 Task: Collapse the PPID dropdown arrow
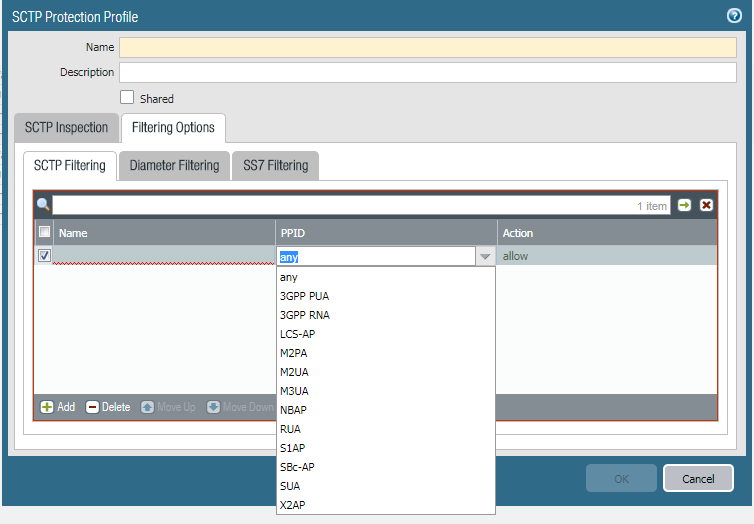pos(485,257)
